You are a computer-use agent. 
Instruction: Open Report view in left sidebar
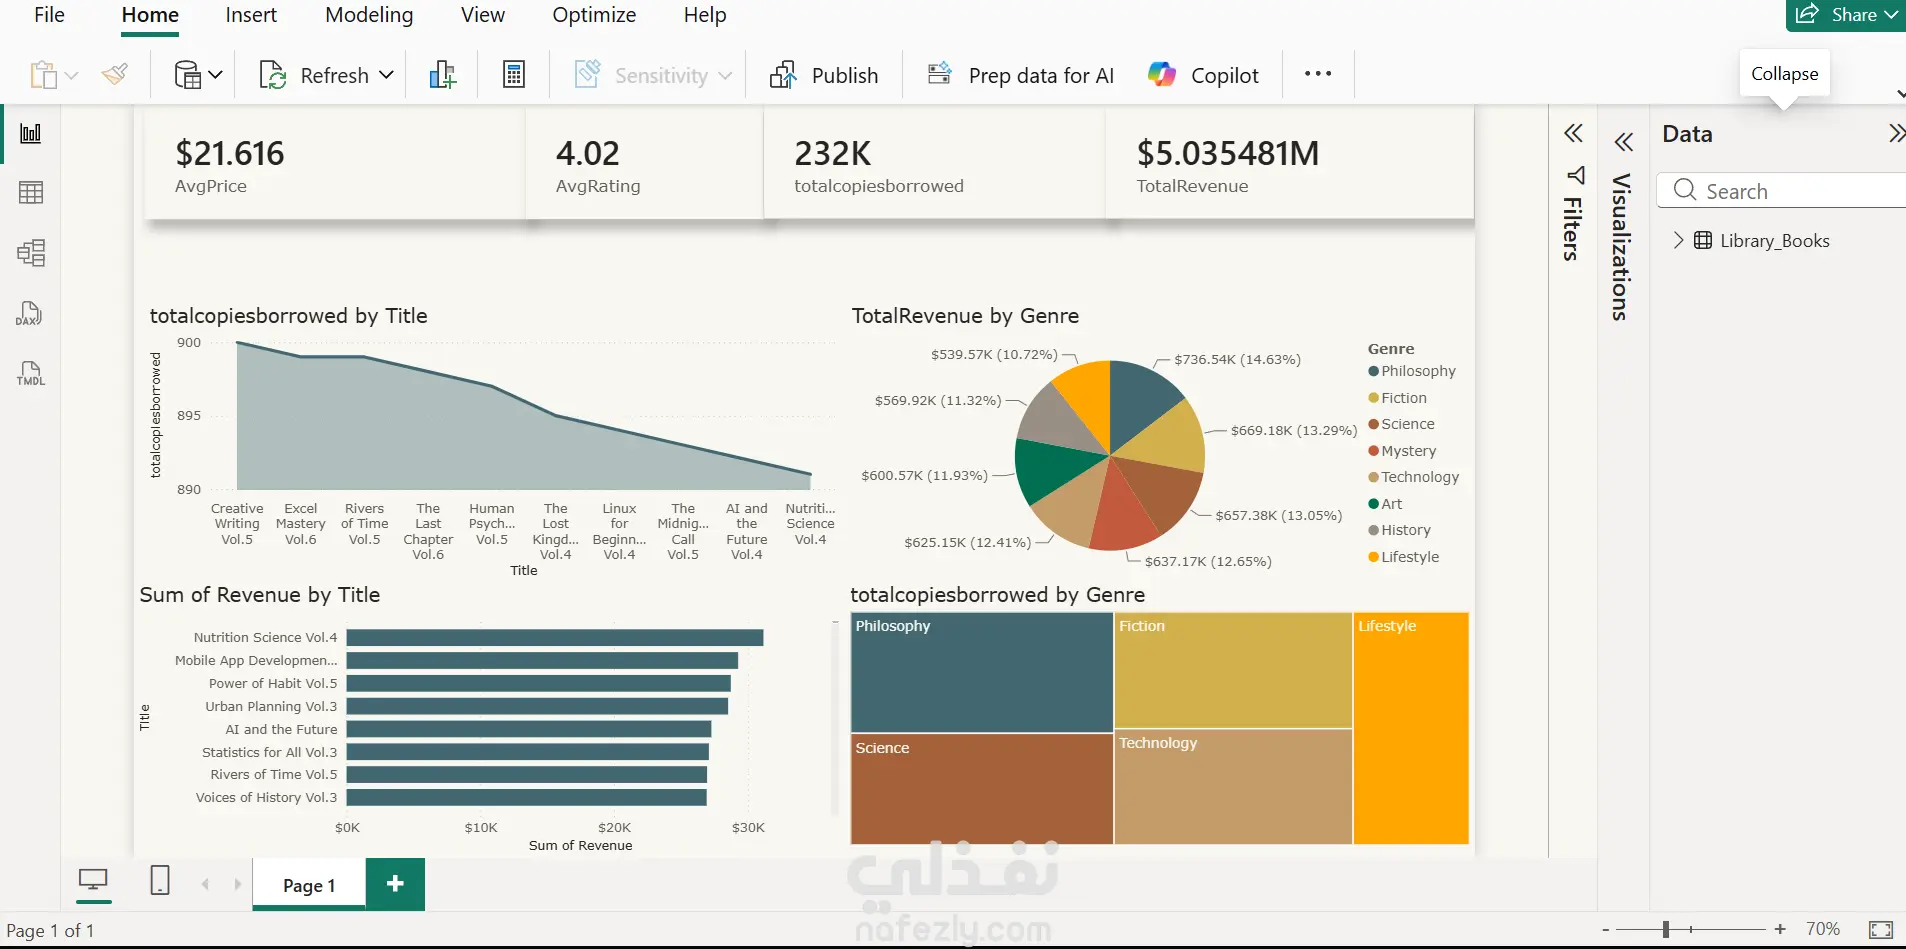(x=31, y=133)
